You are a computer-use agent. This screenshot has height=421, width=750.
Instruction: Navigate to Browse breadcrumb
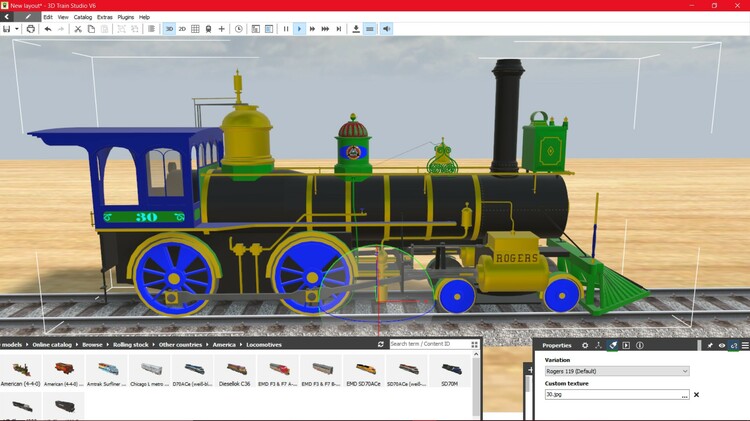(x=92, y=344)
